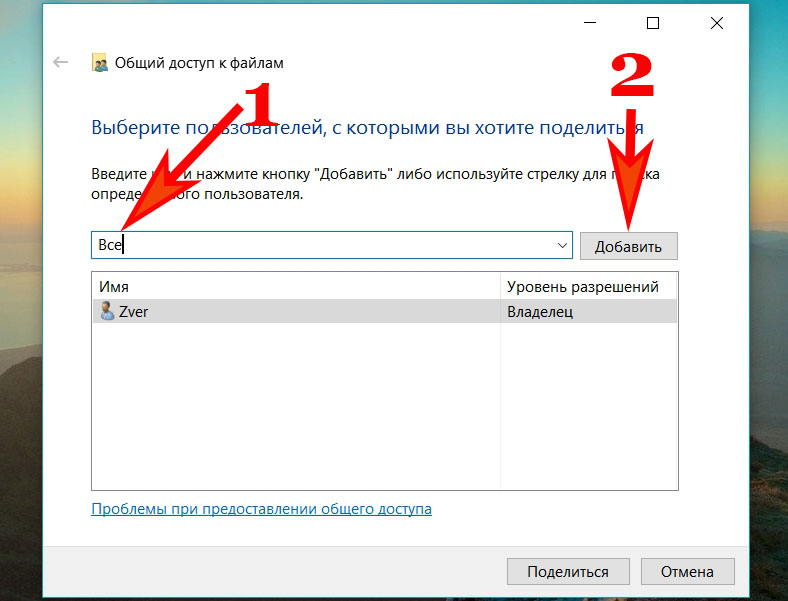The width and height of the screenshot is (788, 601).
Task: Click the blue "Выберите пользователей" heading
Action: point(367,128)
